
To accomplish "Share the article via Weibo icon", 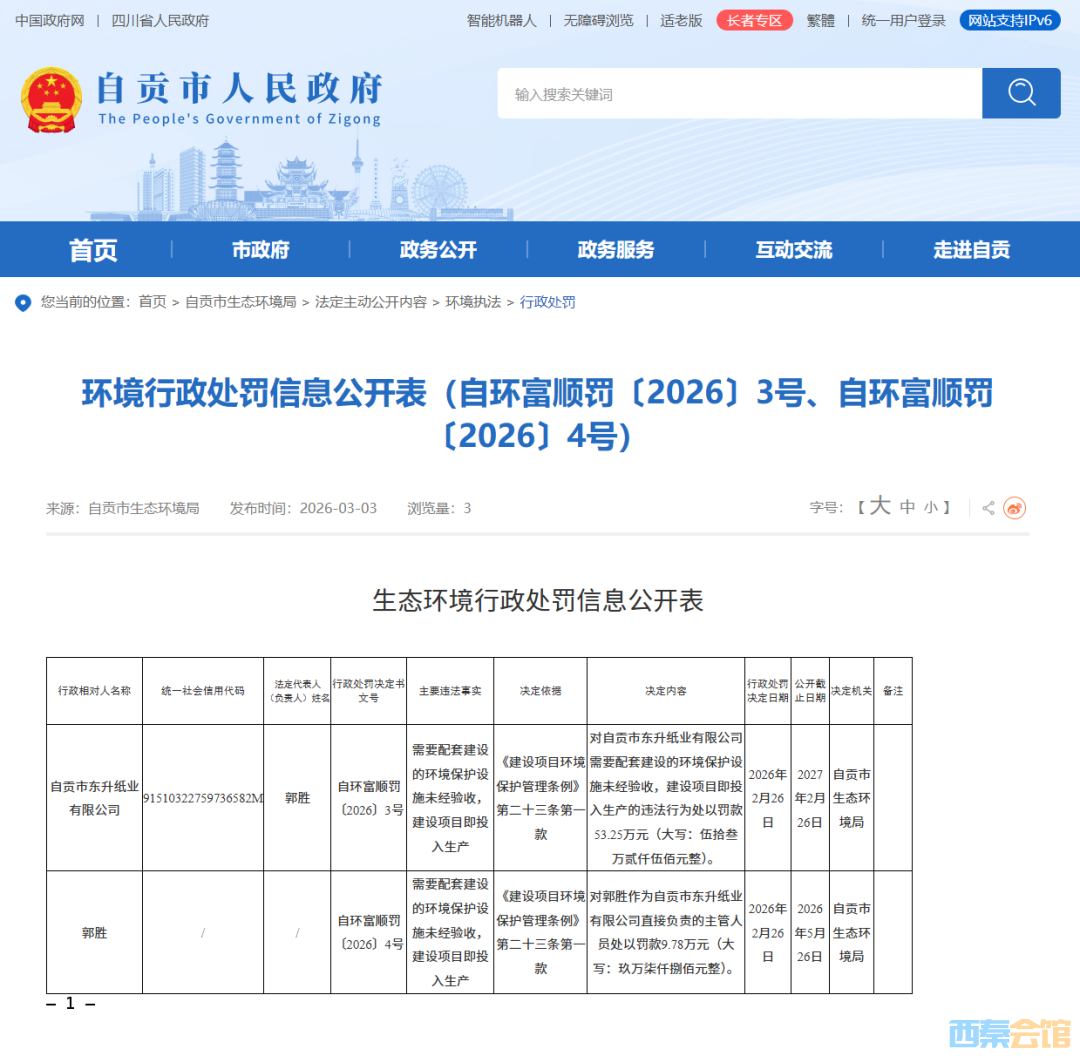I will point(1015,508).
